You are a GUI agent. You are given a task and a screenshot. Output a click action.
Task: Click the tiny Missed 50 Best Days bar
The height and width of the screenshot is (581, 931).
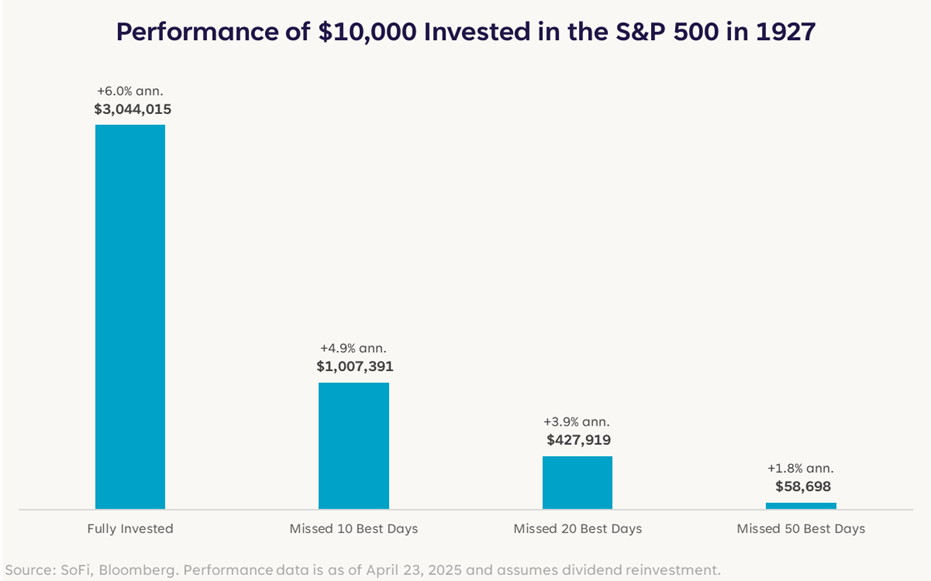coord(801,506)
